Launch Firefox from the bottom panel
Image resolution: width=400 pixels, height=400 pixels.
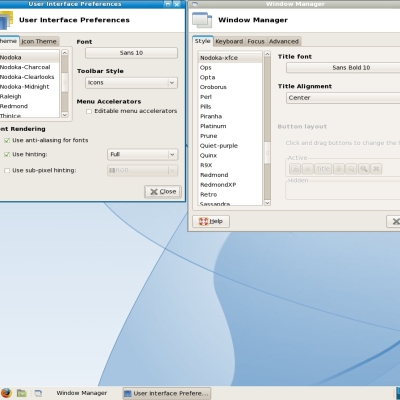6,393
